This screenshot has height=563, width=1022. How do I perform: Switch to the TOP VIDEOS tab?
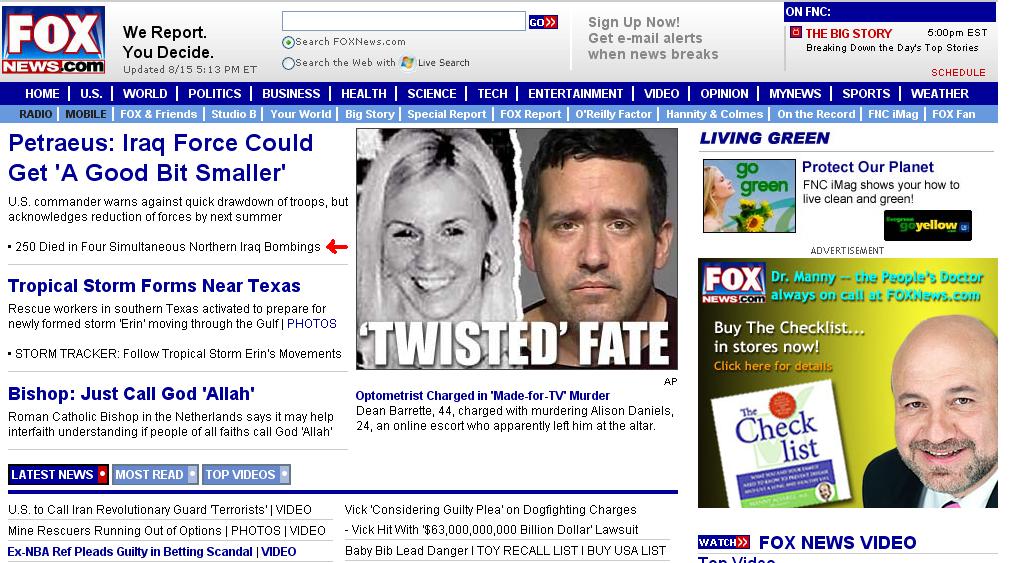[246, 474]
